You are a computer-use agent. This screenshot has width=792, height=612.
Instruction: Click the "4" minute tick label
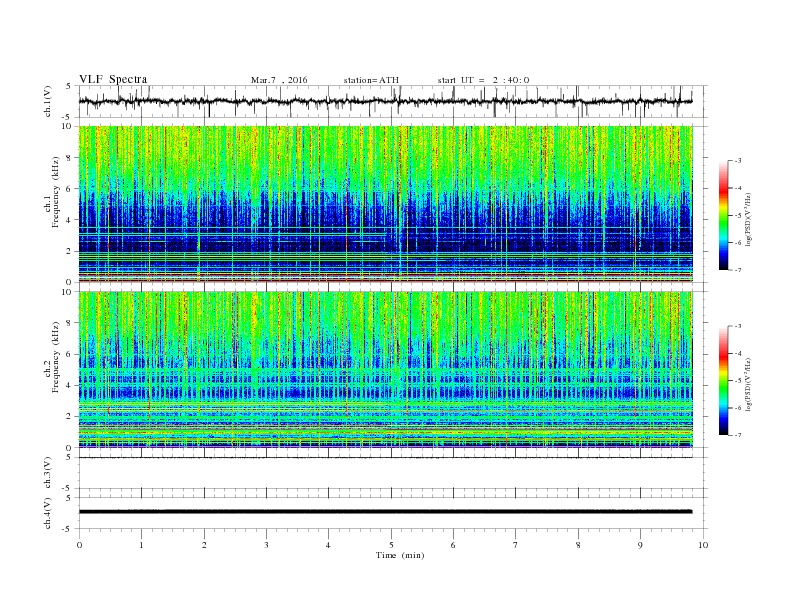[x=328, y=545]
